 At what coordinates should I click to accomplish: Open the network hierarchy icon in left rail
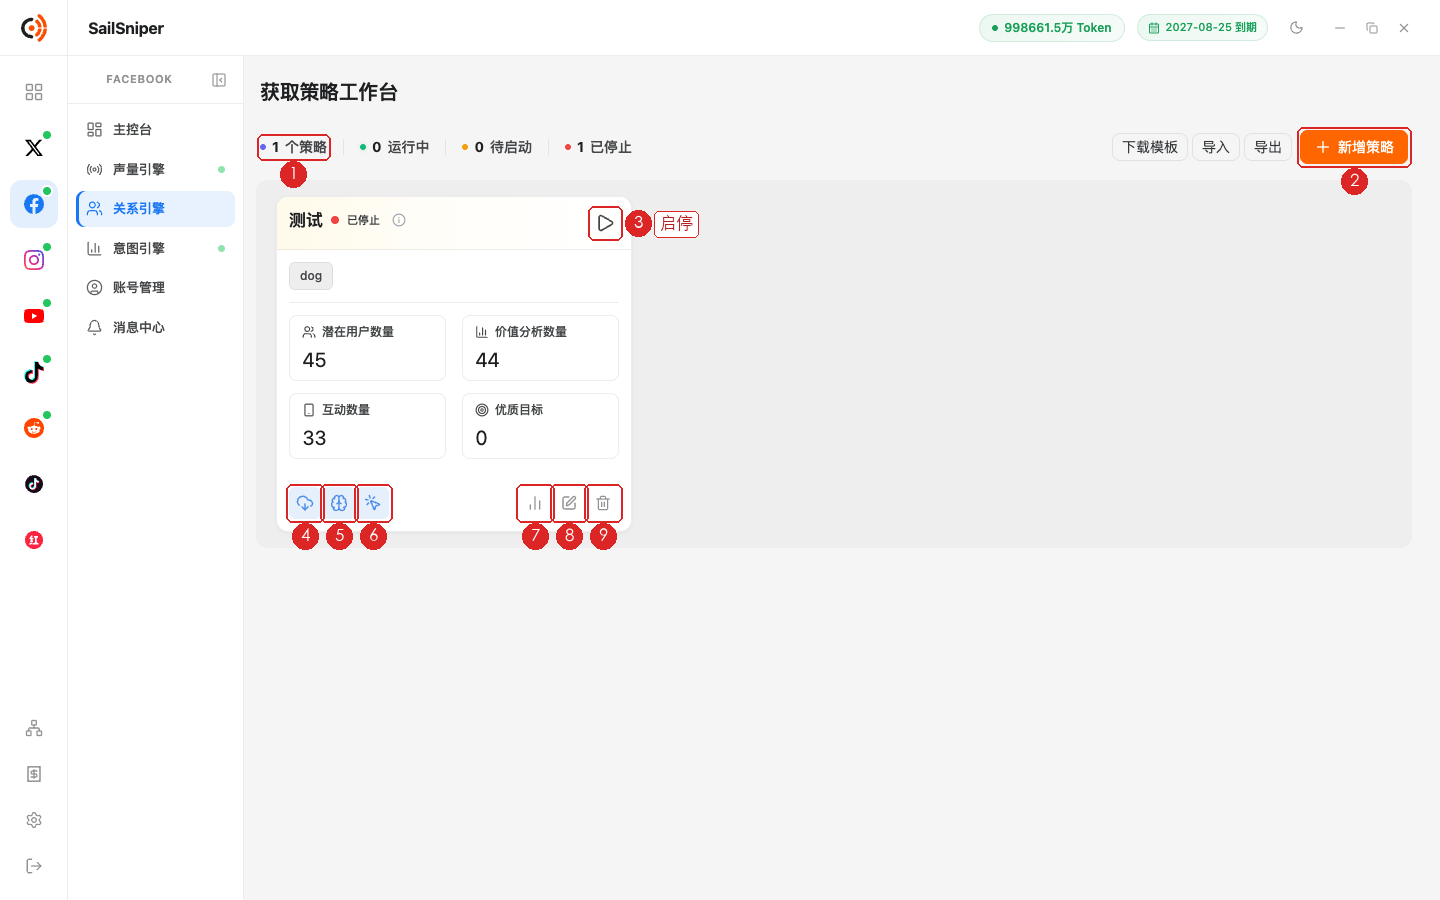tap(34, 728)
